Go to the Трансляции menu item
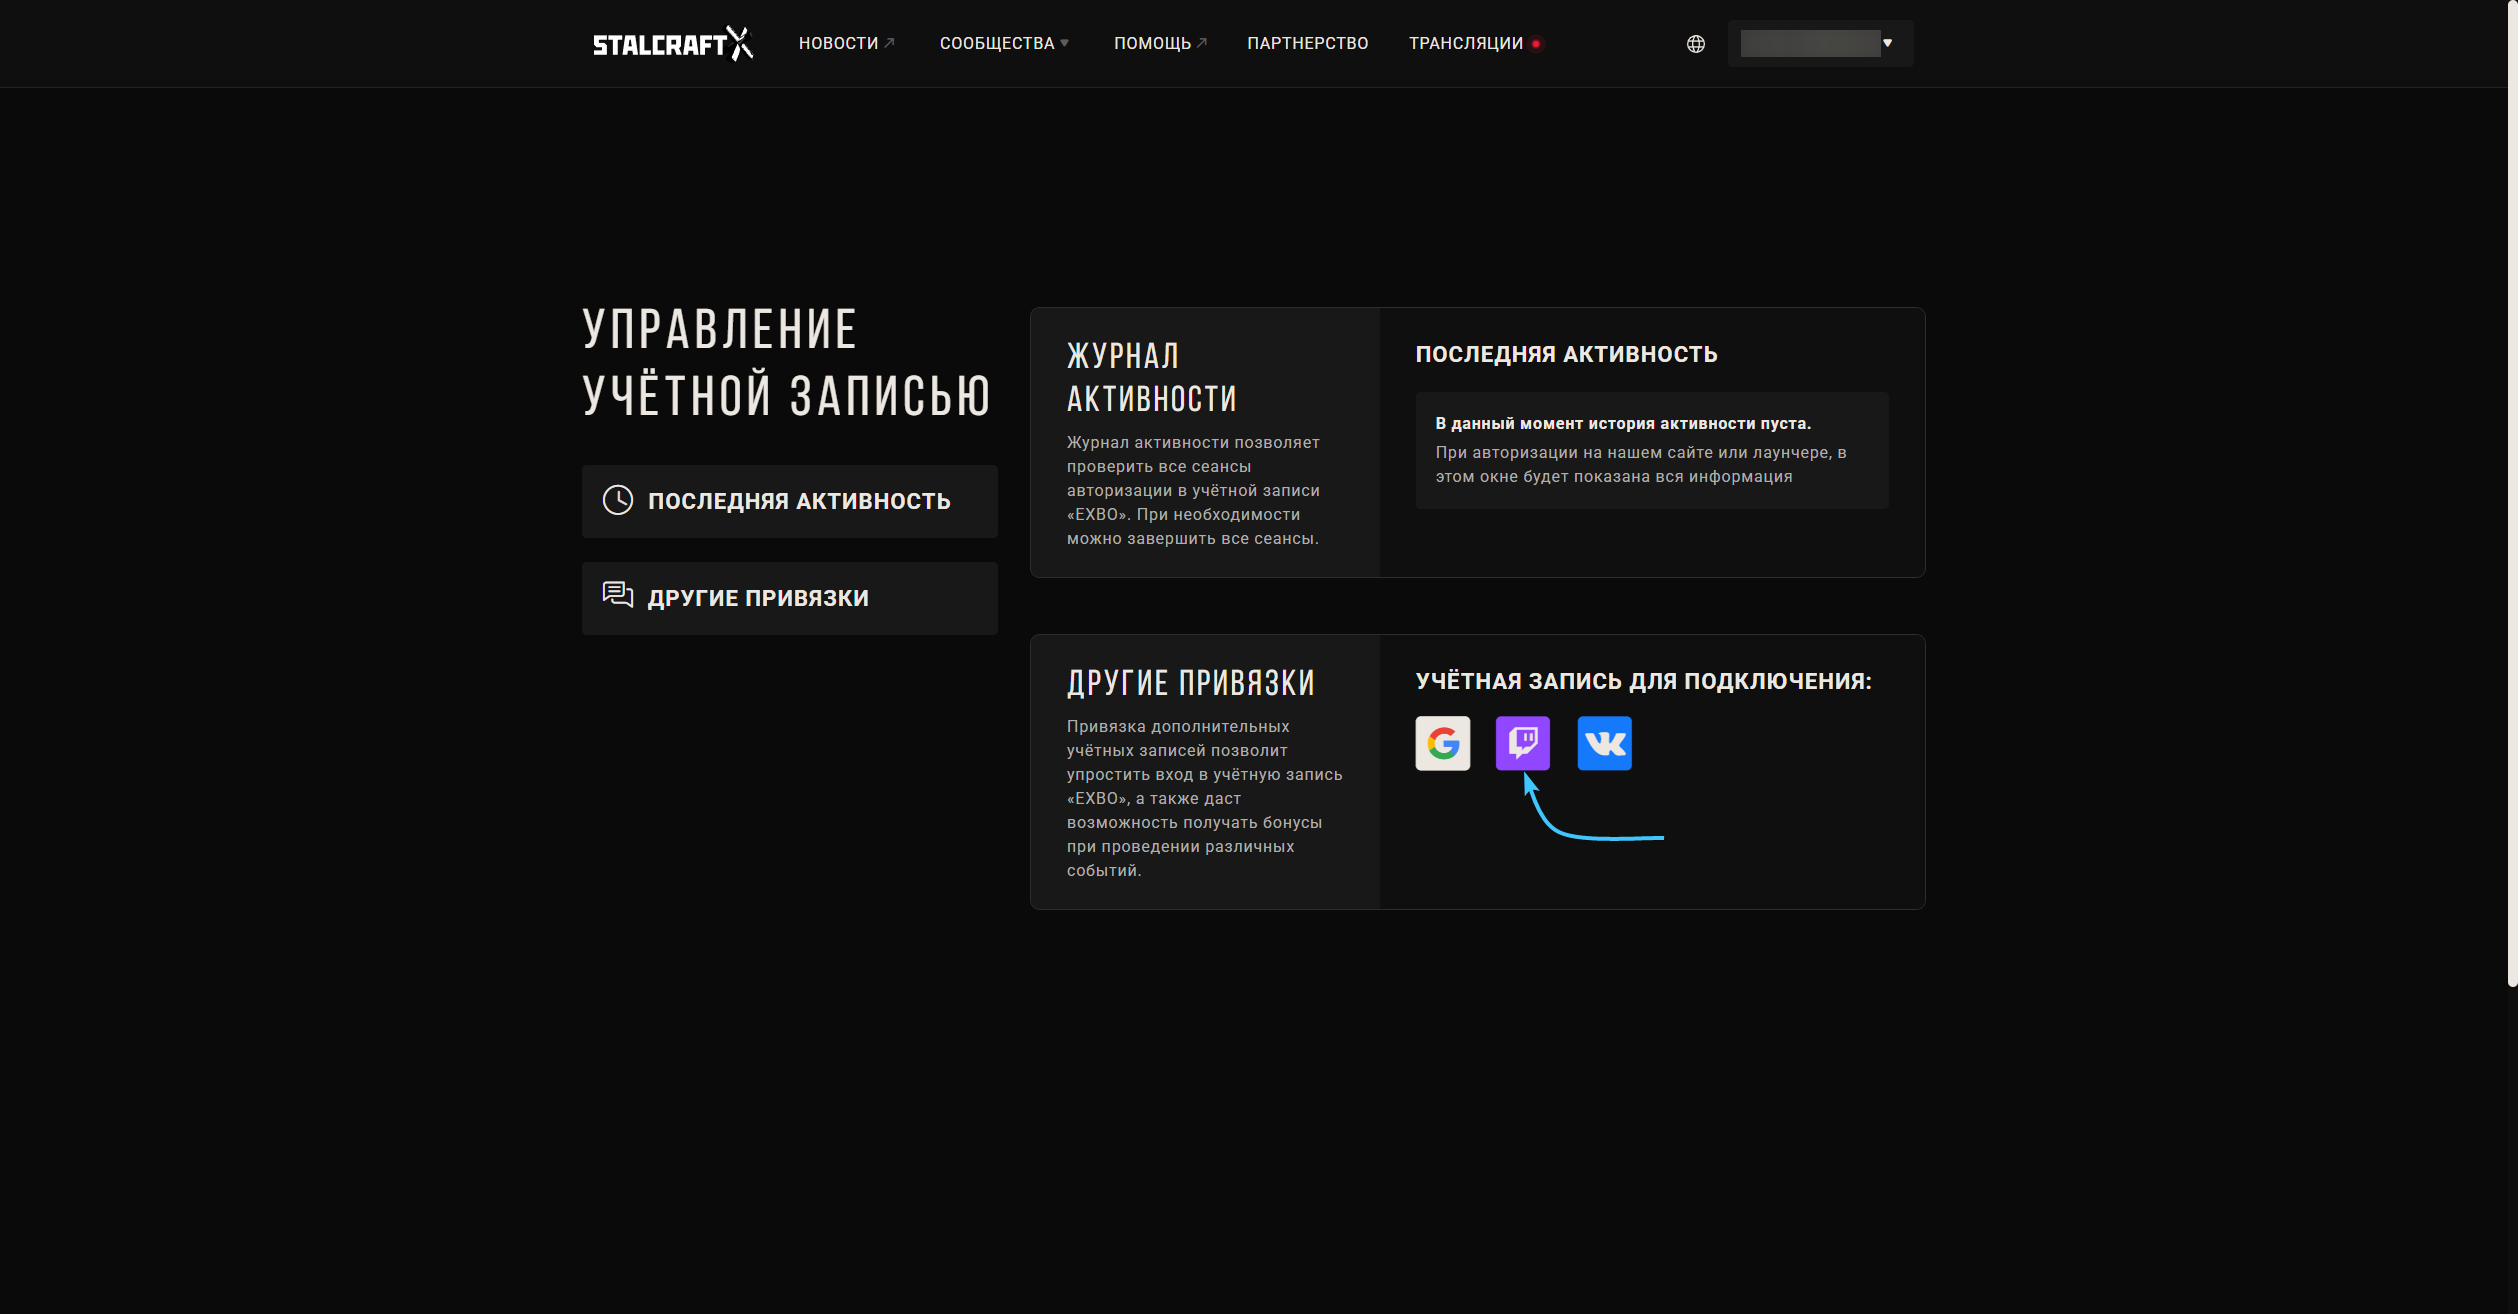This screenshot has width=2518, height=1314. click(x=1465, y=43)
